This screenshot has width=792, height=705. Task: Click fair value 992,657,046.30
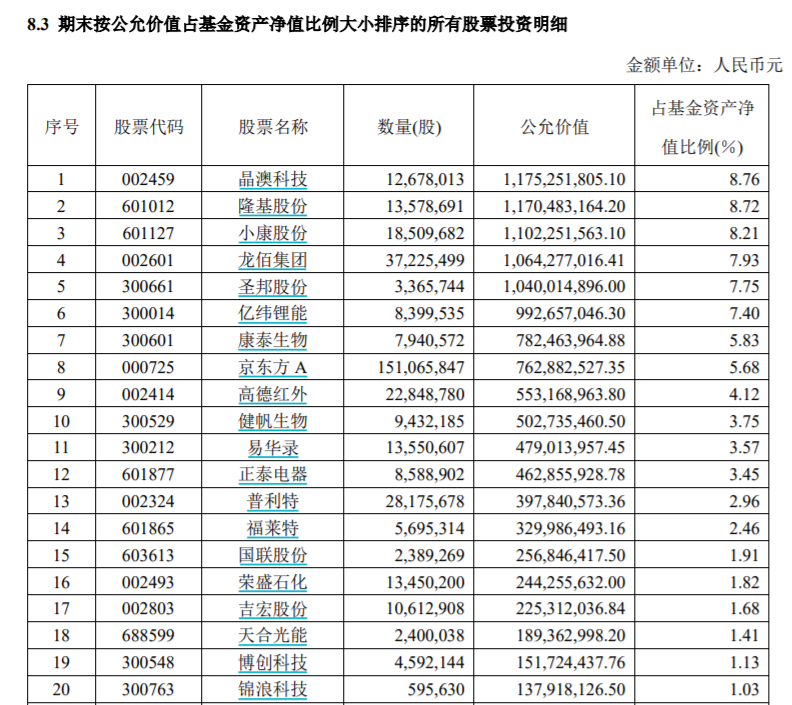tap(570, 314)
